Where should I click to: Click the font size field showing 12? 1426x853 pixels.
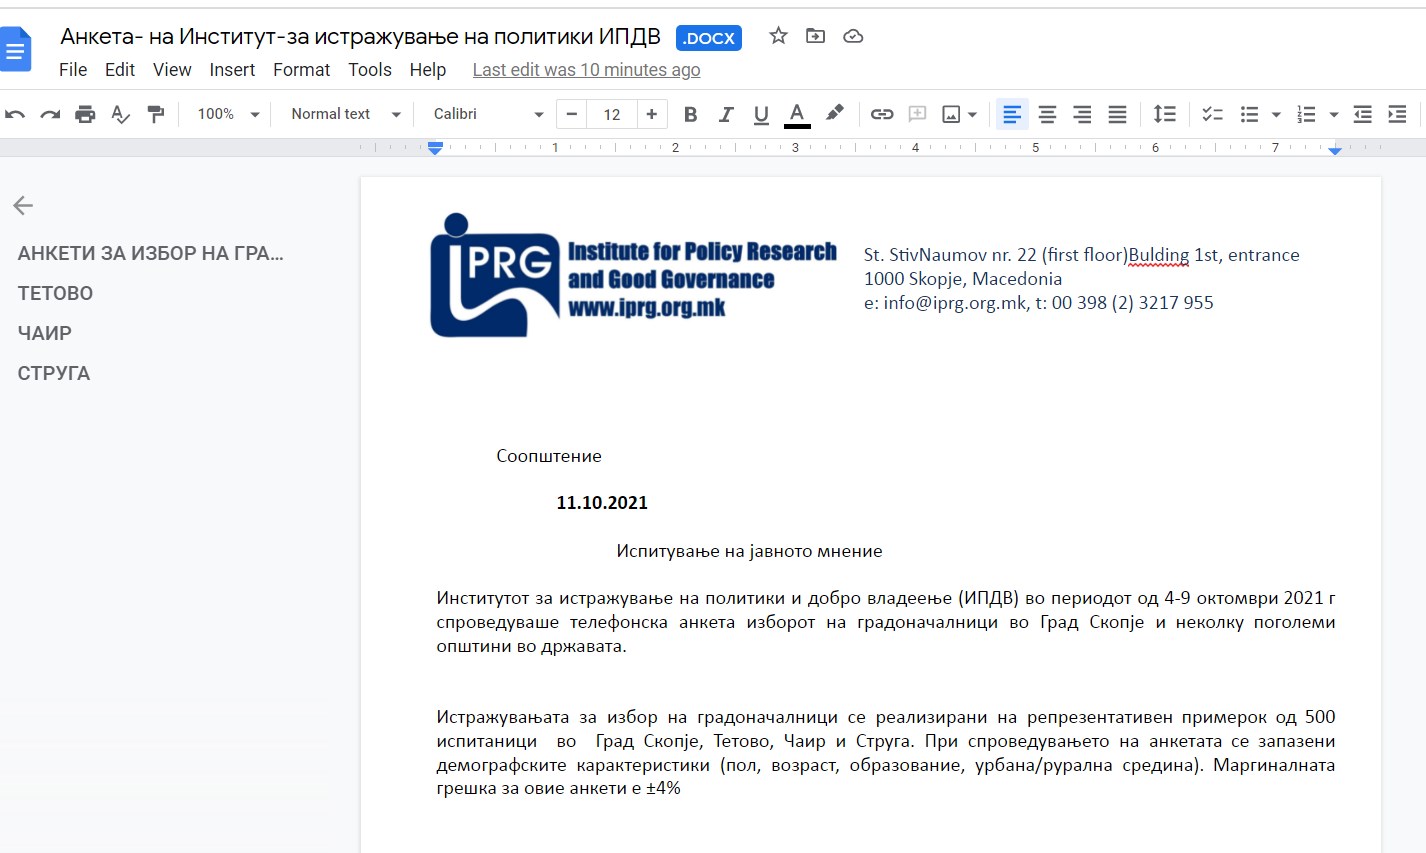[612, 114]
